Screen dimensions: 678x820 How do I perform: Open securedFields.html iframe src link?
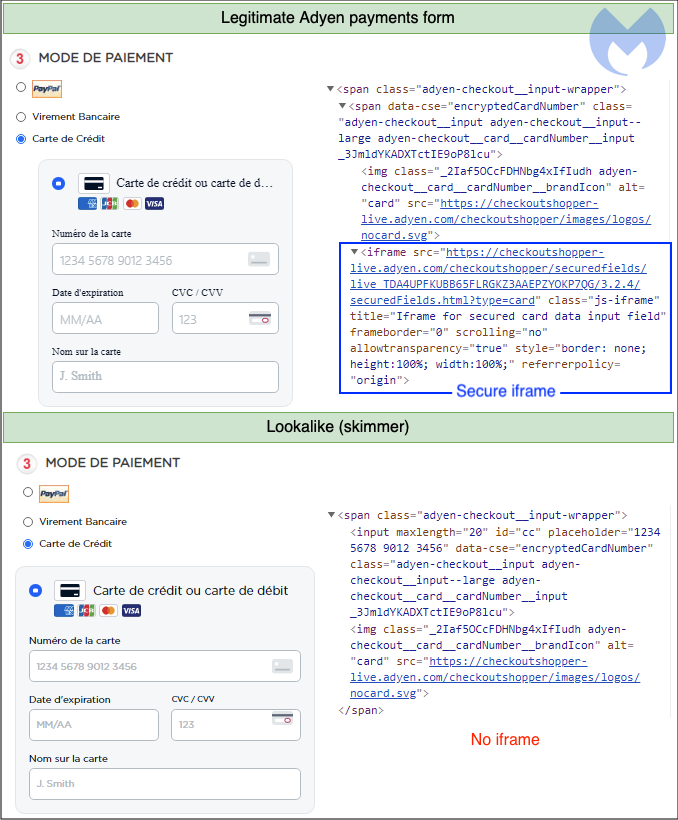pyautogui.click(x=498, y=276)
